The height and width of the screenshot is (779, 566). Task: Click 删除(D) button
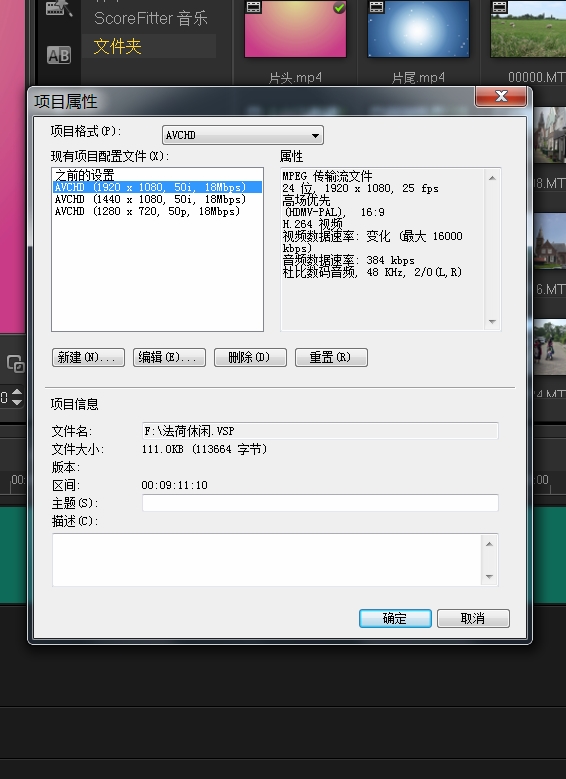pos(250,357)
